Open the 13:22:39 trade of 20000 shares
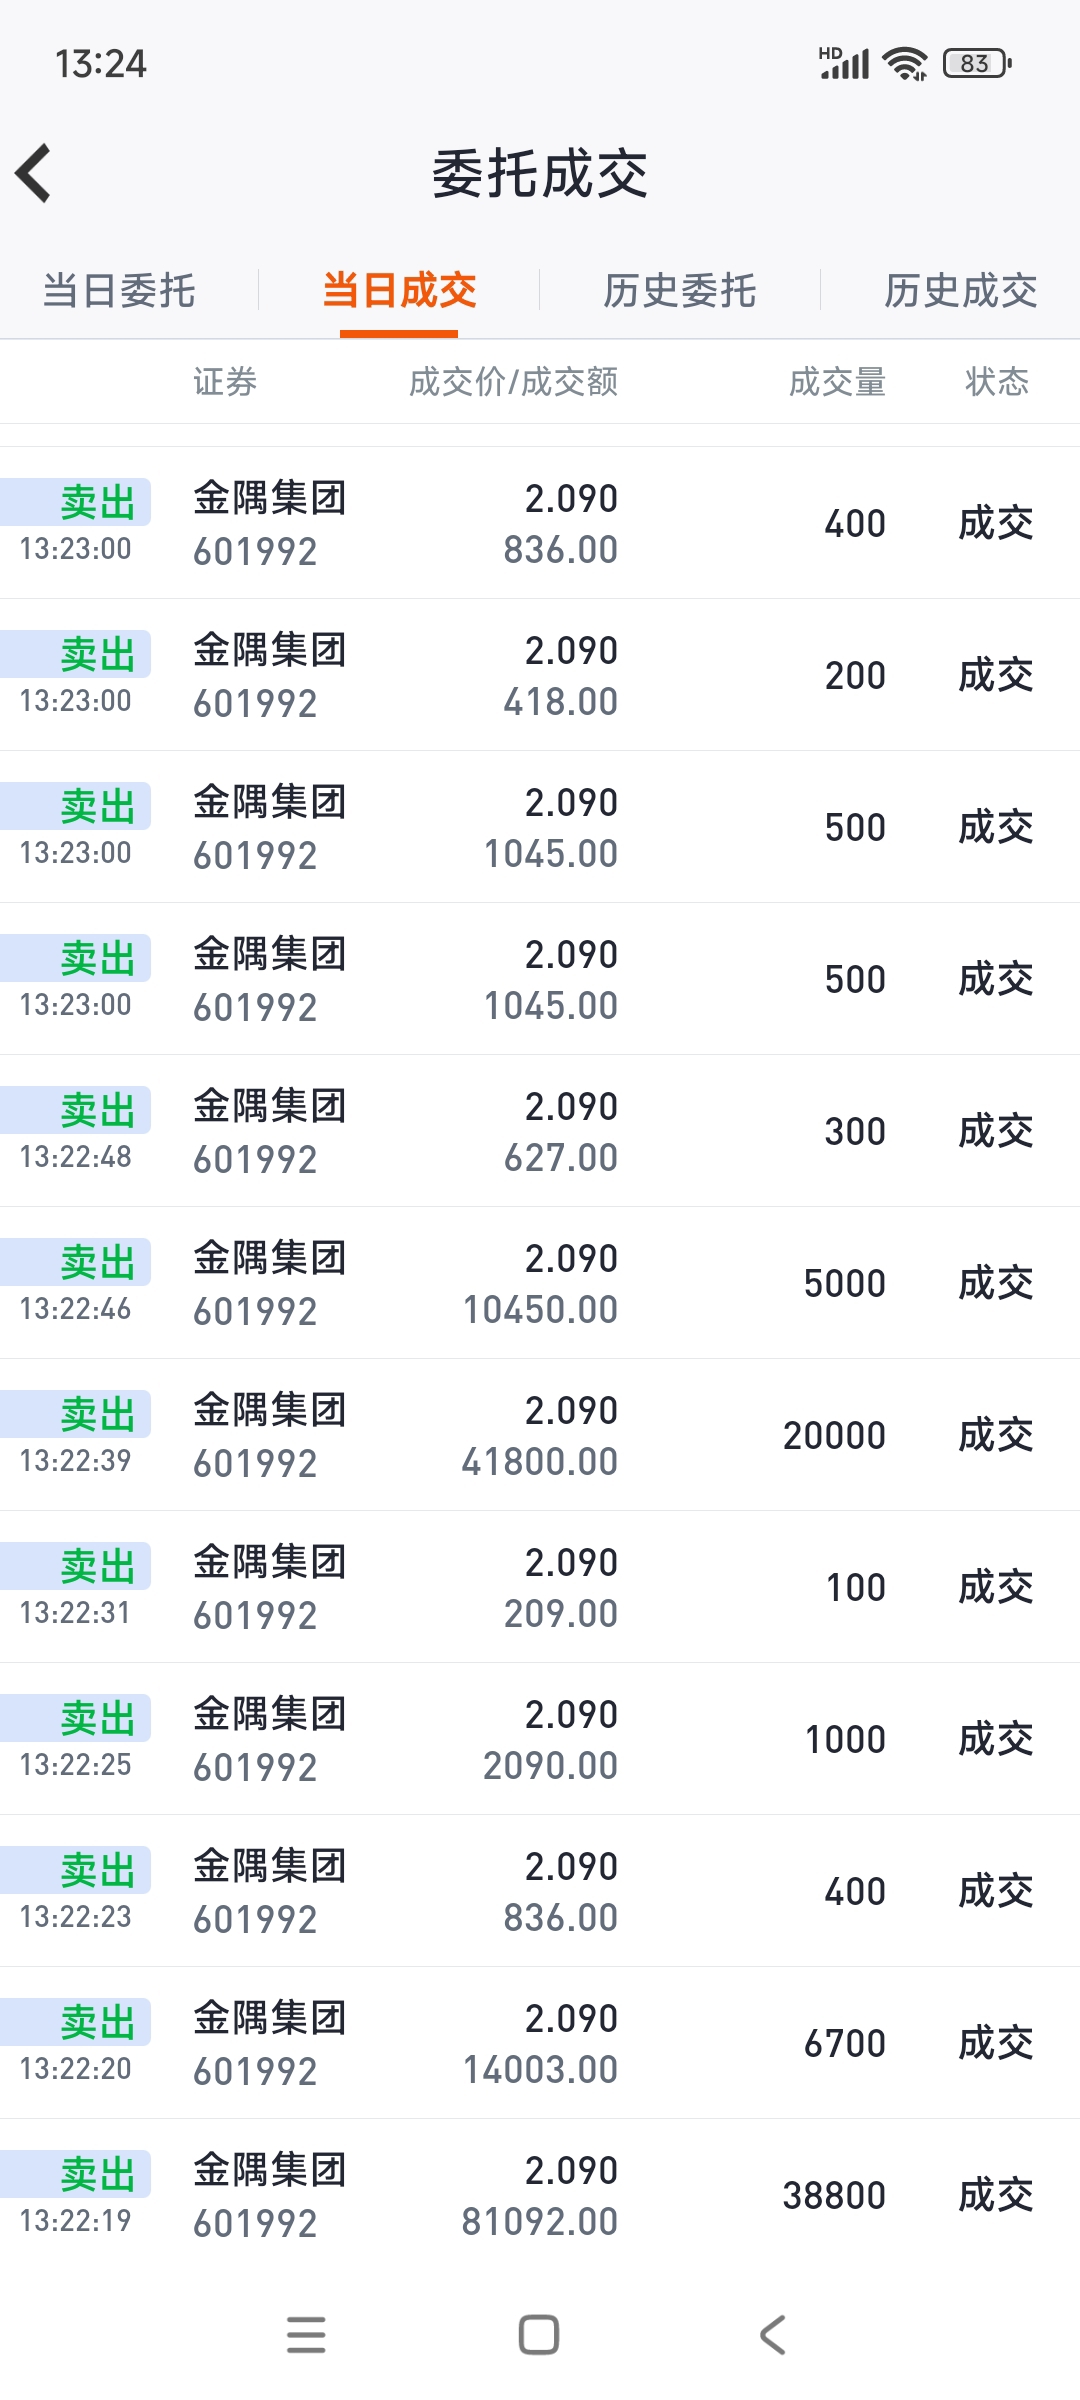Screen dimensions: 1080x2400 [x=540, y=1435]
